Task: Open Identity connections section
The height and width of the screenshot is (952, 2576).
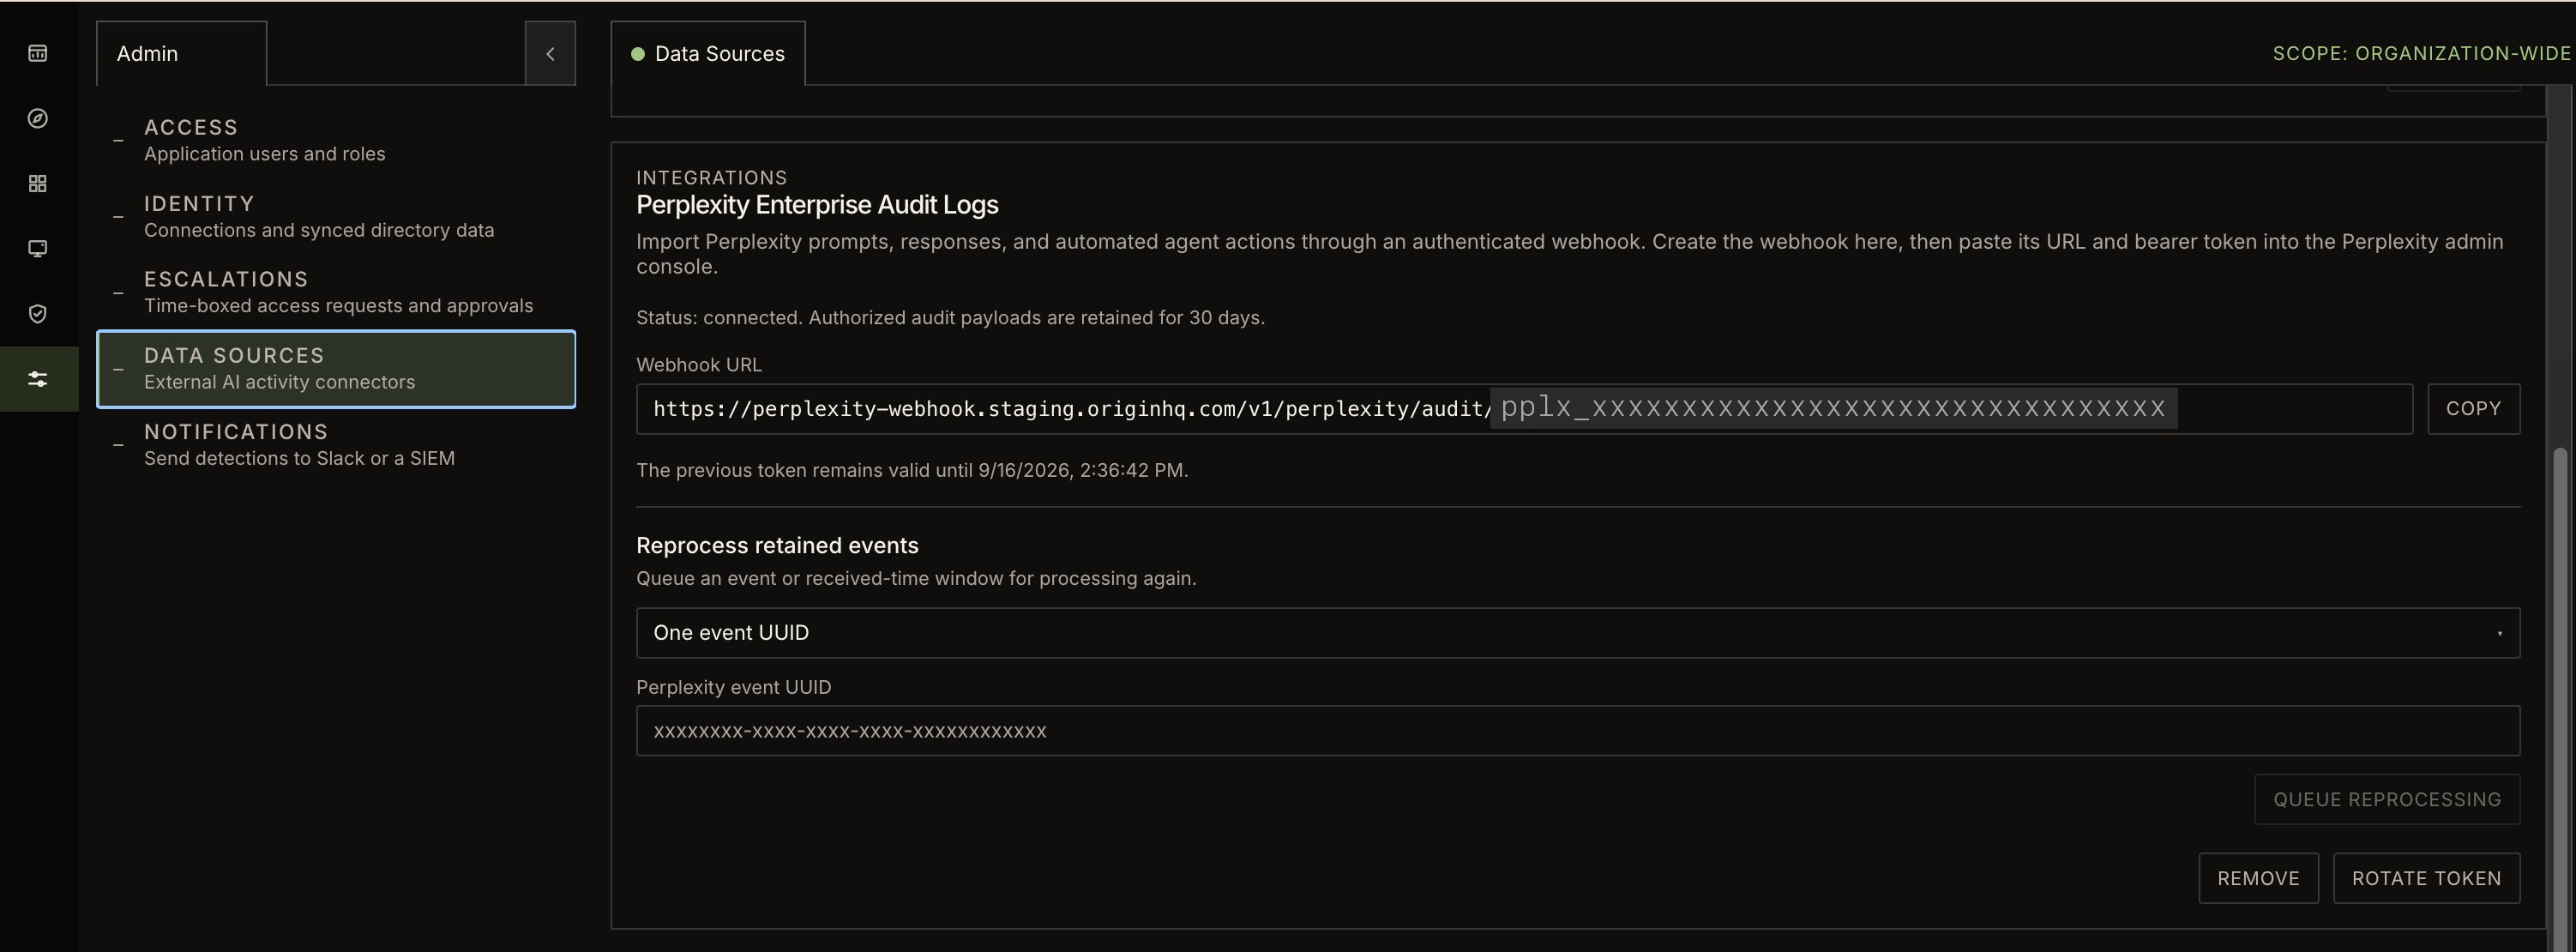Action: 336,217
